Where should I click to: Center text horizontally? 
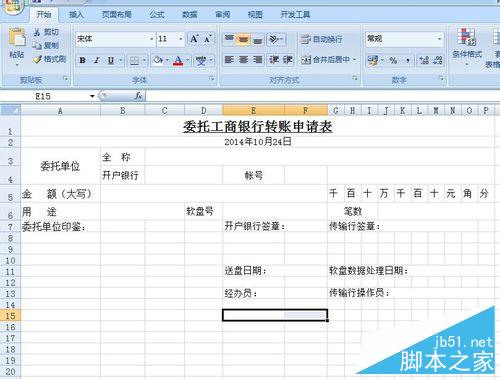243,60
